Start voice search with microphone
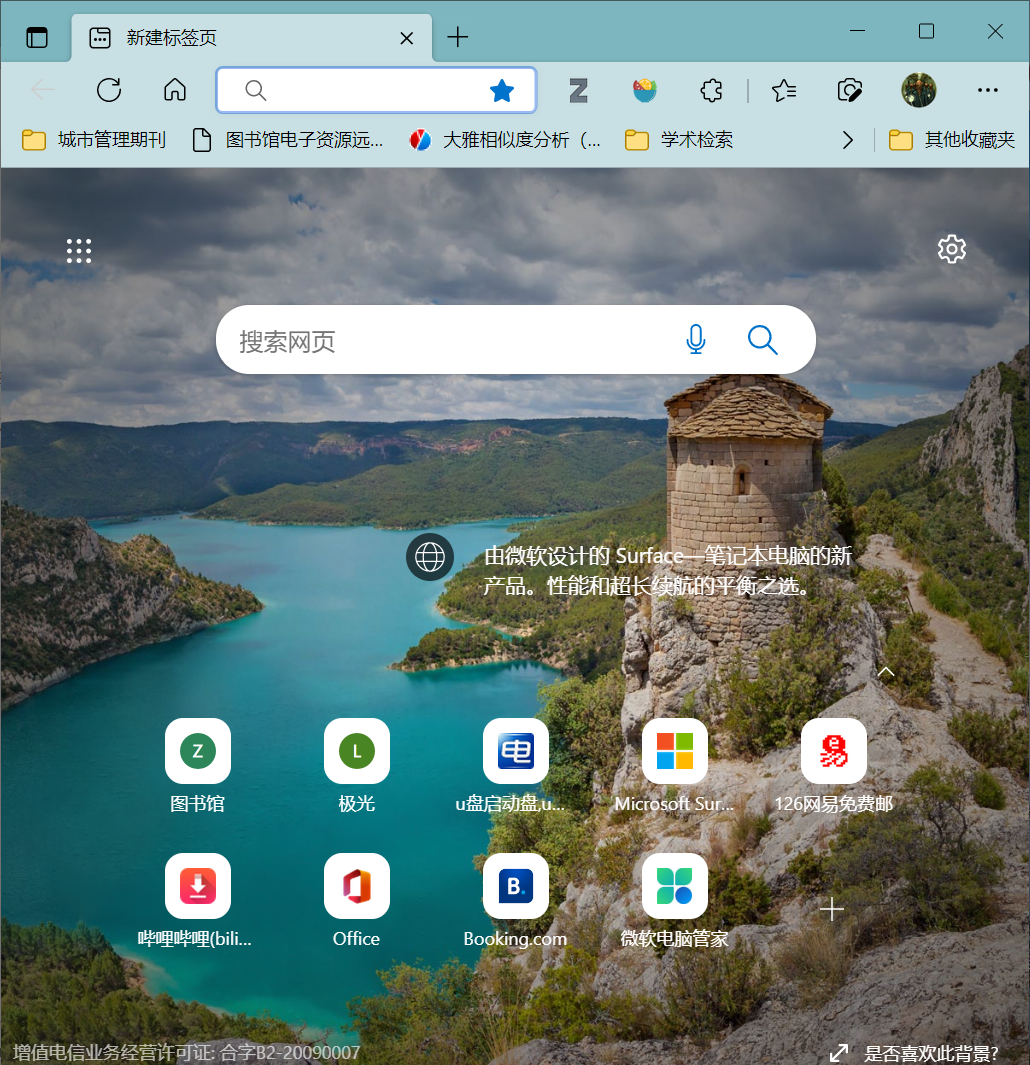Screen dimensions: 1030x1065 click(x=696, y=340)
